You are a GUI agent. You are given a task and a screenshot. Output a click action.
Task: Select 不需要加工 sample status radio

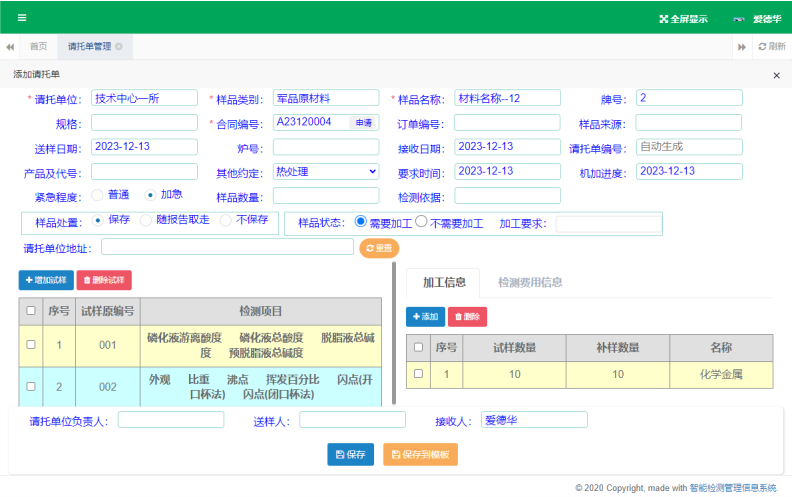point(421,222)
